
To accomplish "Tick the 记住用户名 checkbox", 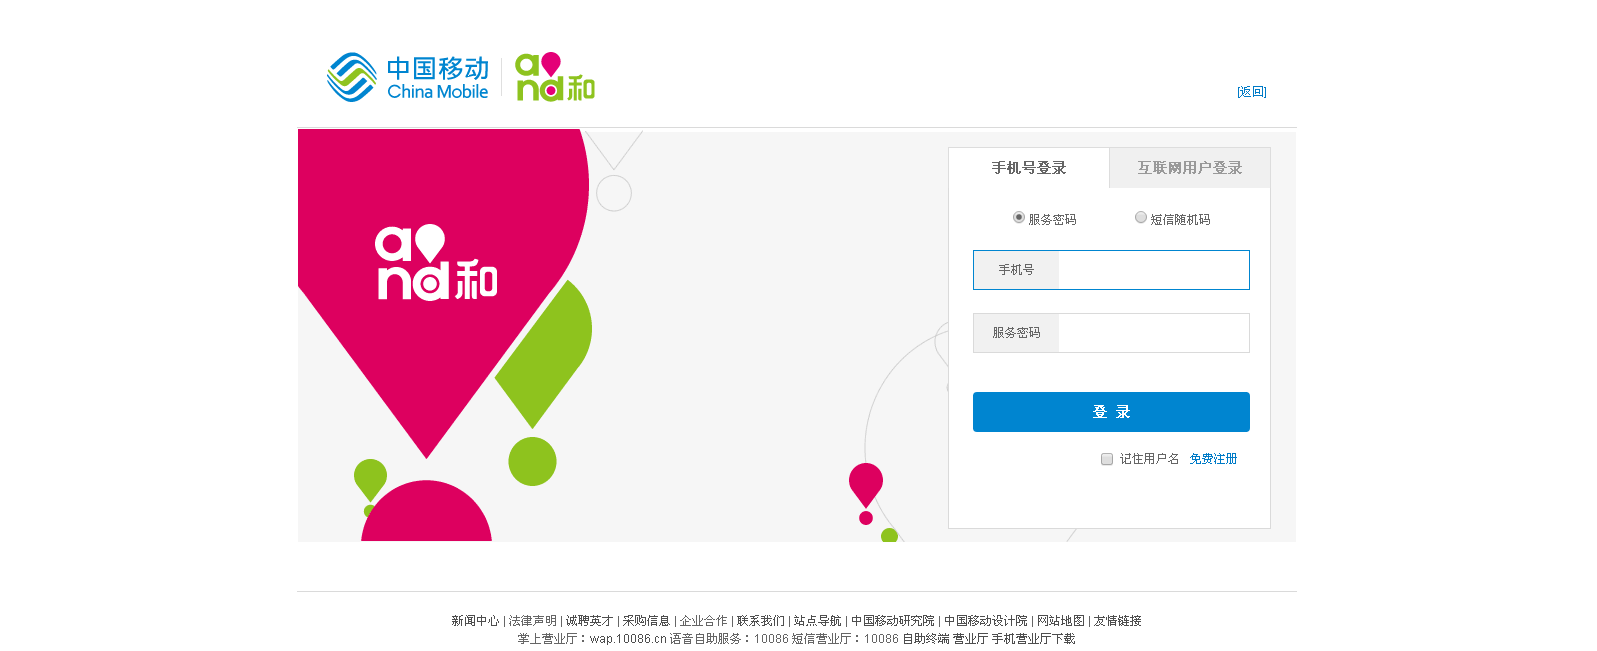I will click(1107, 459).
